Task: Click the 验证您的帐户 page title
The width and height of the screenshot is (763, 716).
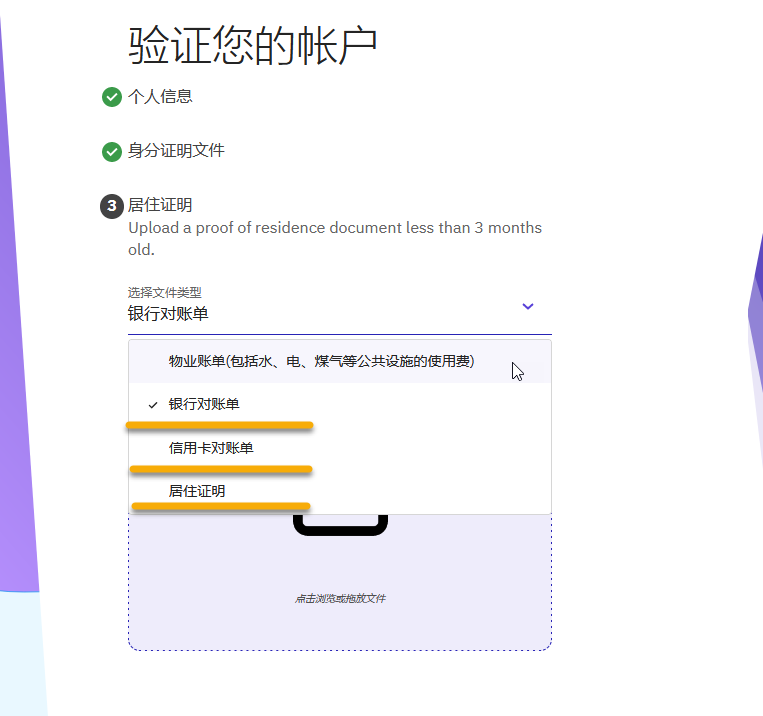Action: pos(253,46)
